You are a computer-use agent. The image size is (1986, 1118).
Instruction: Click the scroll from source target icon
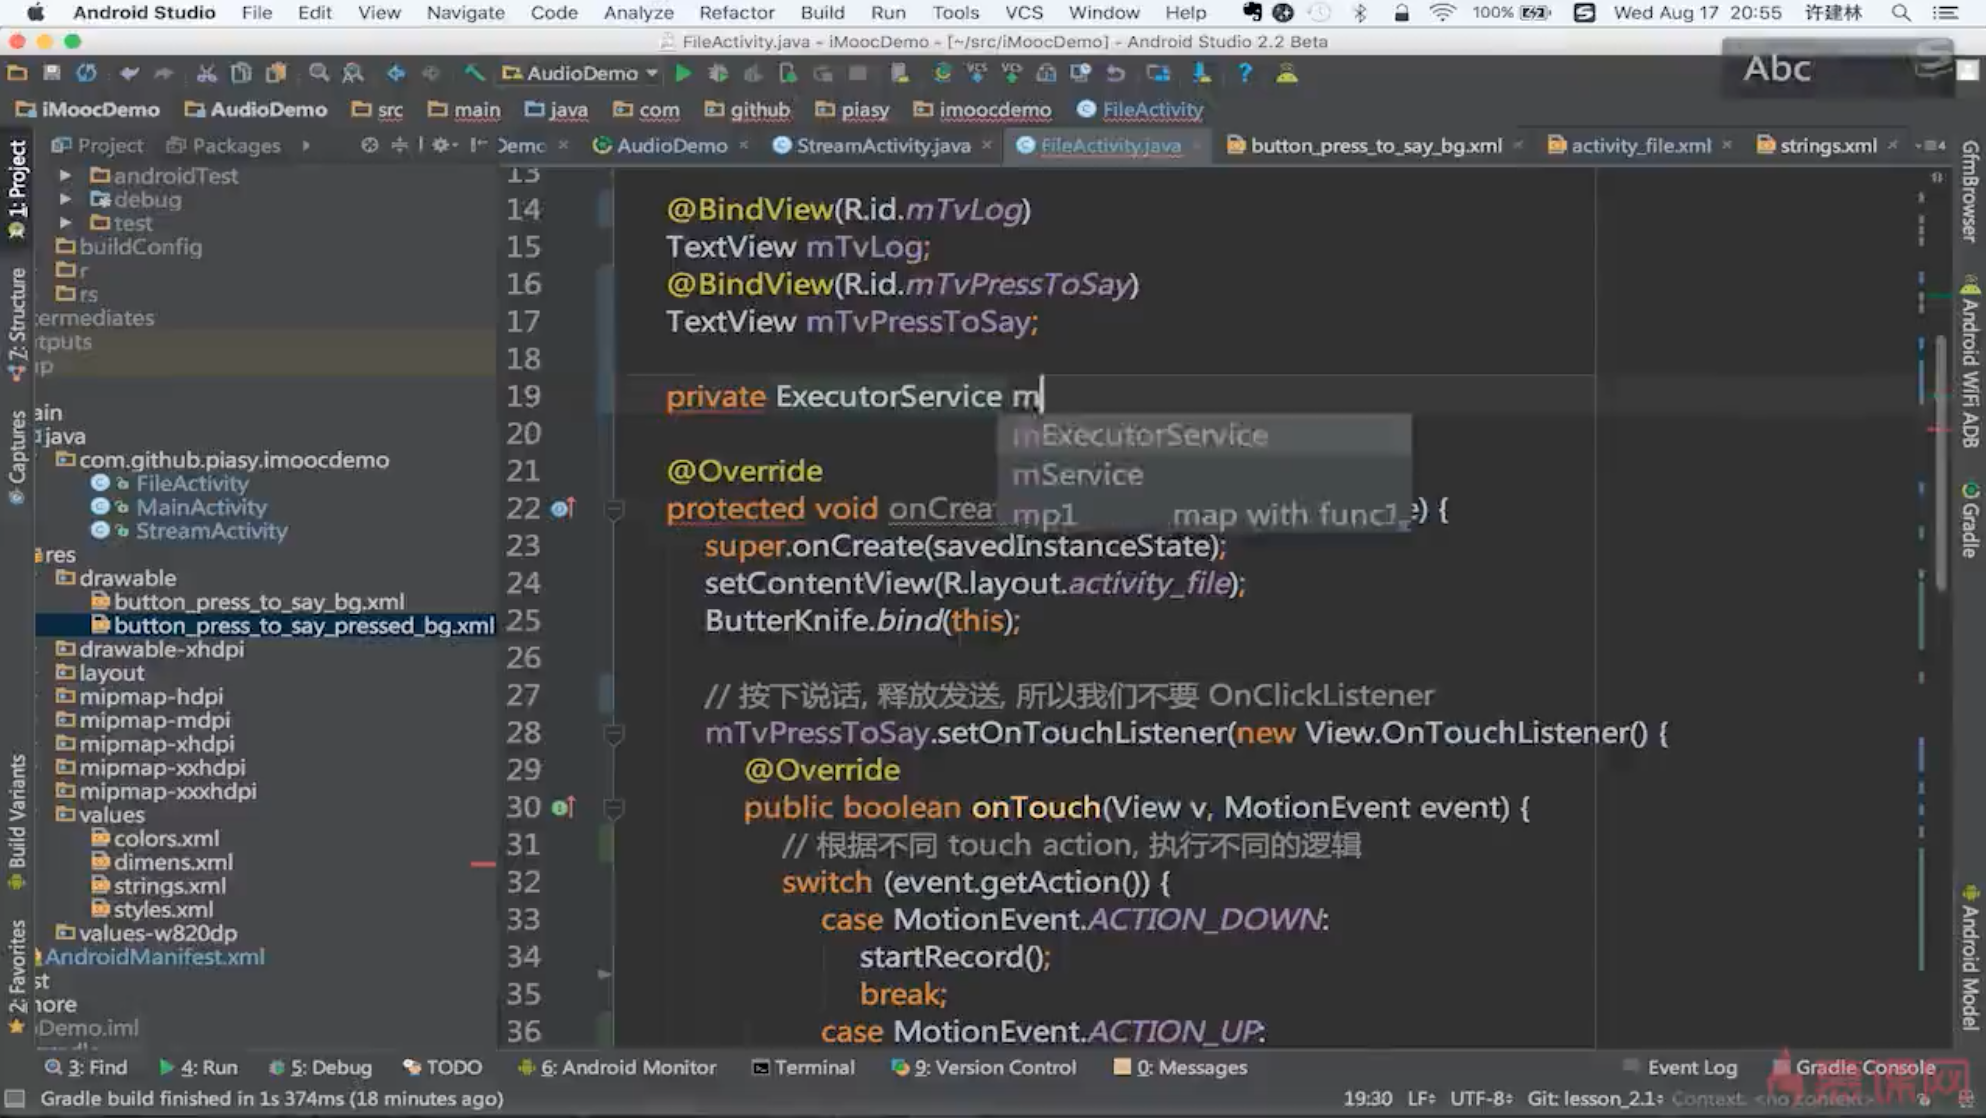(x=370, y=145)
